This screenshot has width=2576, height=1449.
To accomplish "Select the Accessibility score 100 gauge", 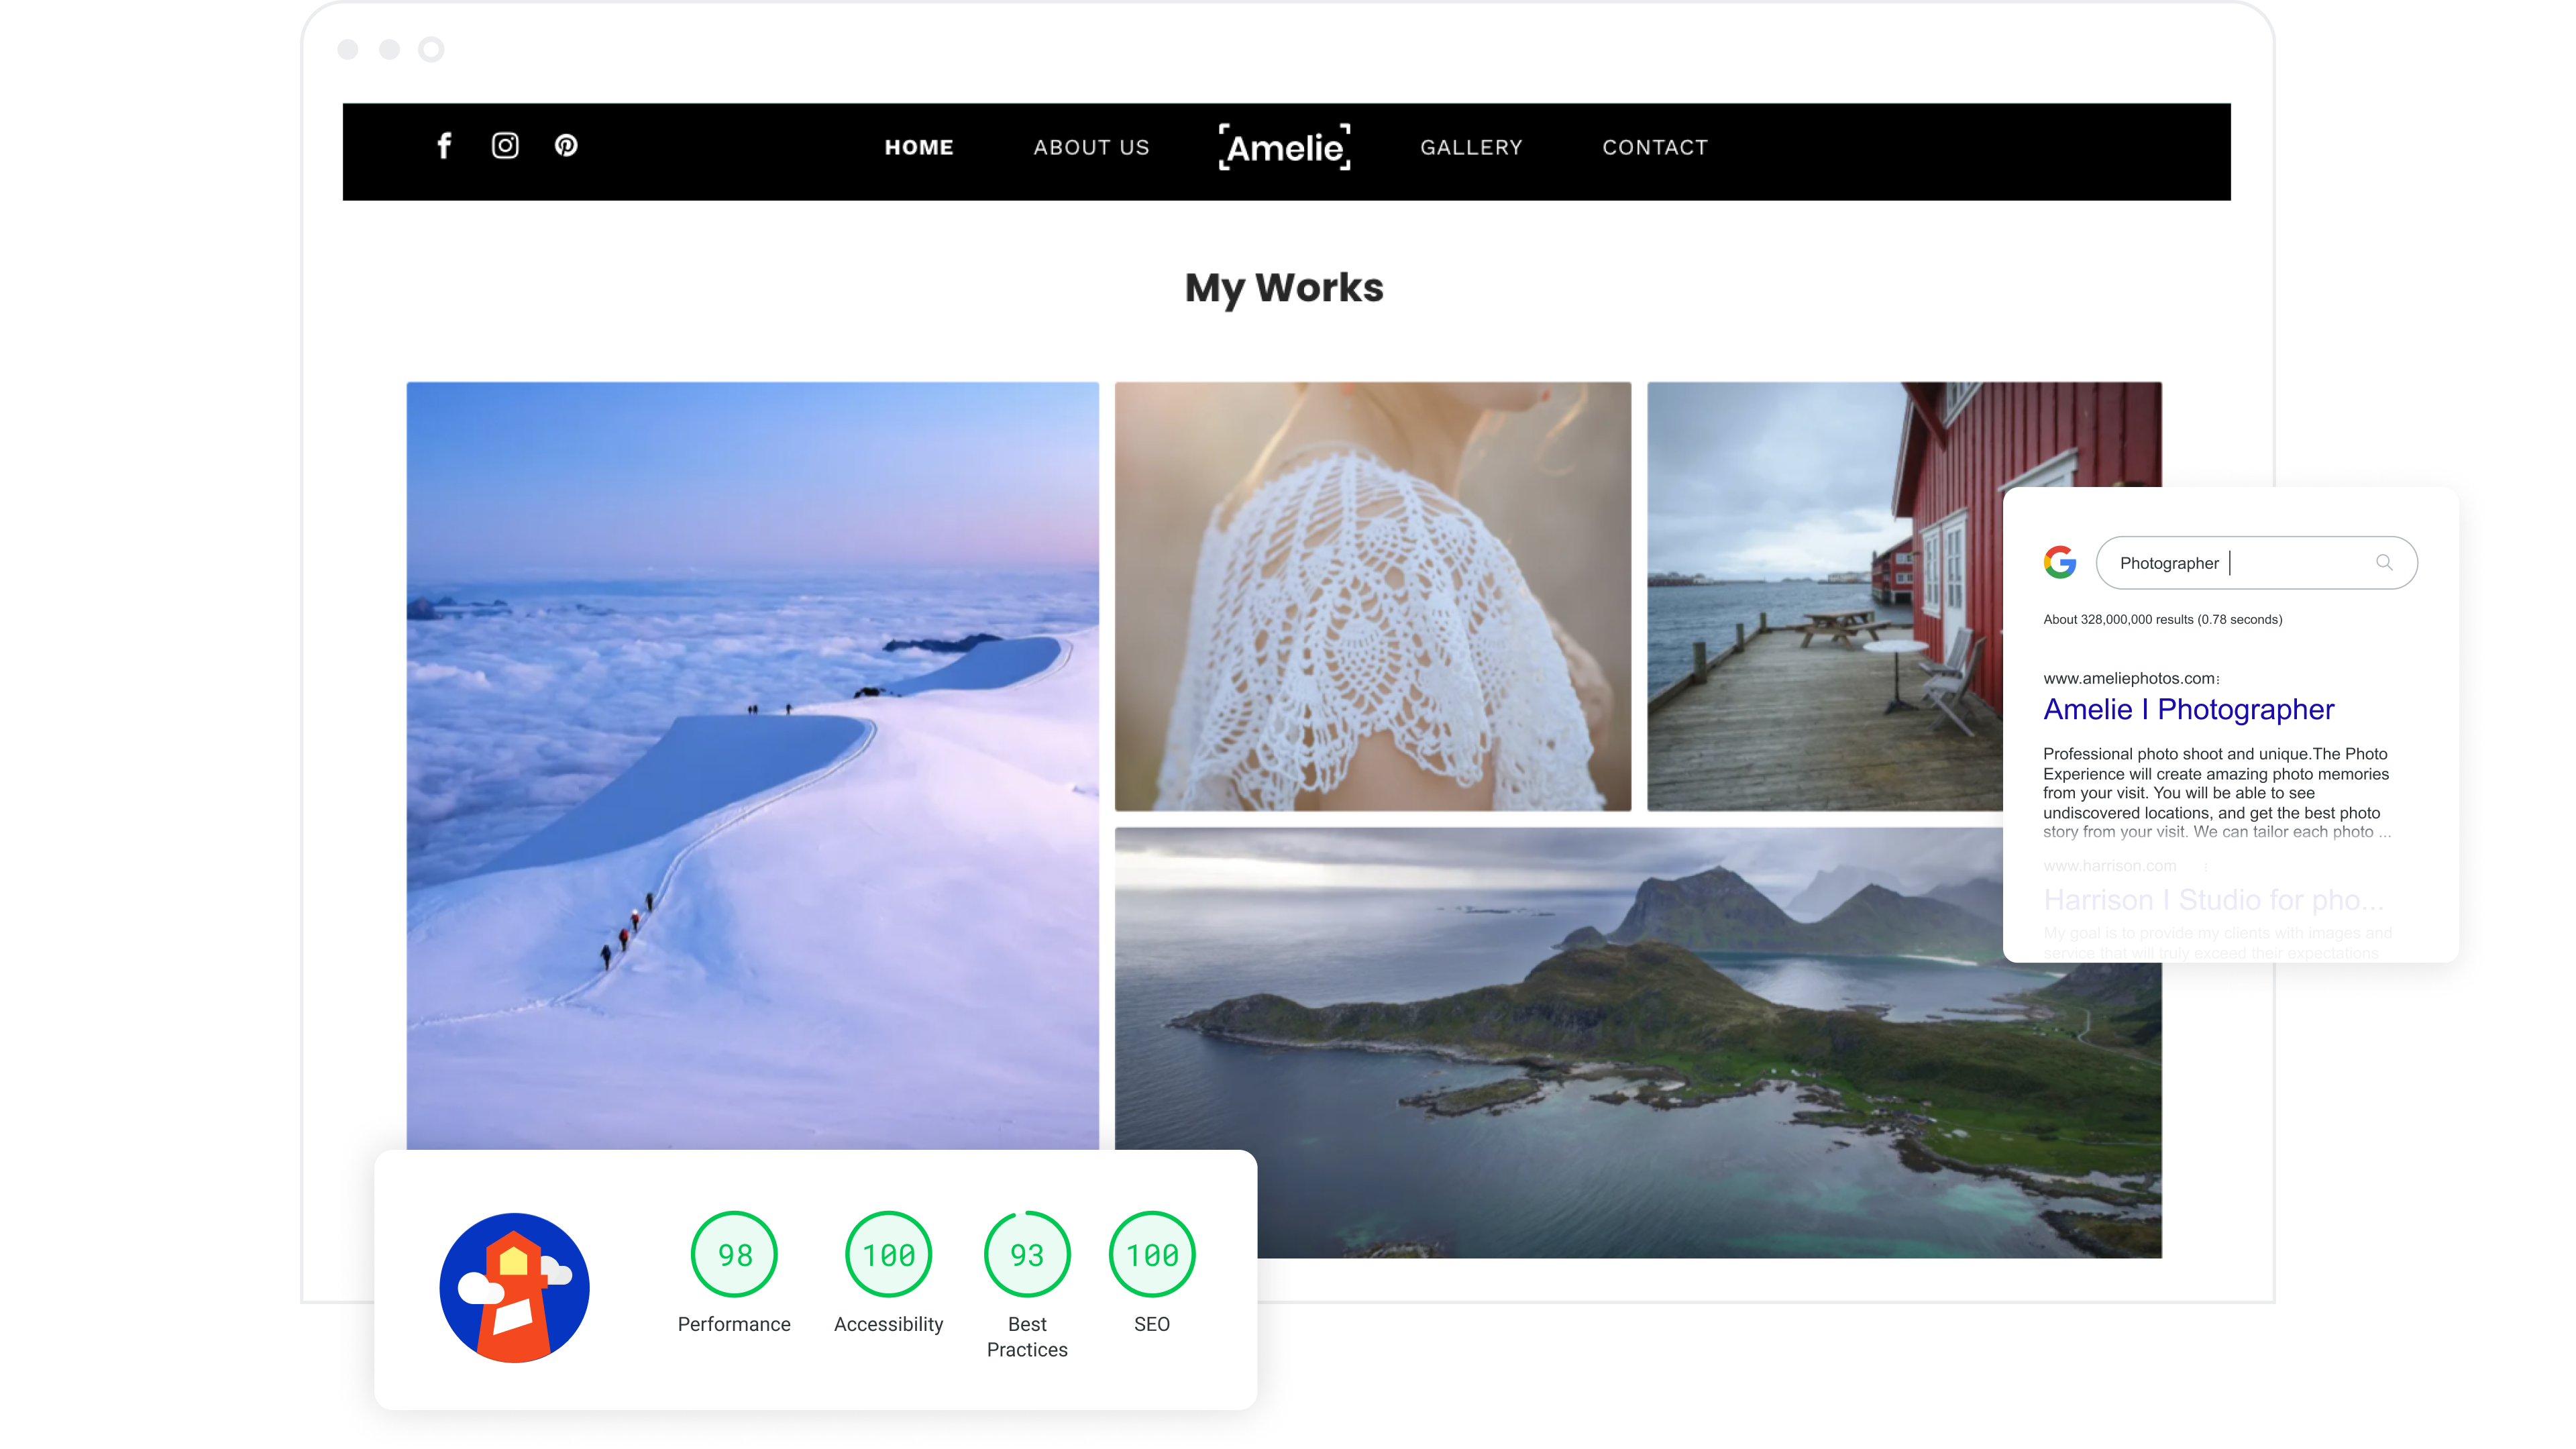I will pos(888,1254).
